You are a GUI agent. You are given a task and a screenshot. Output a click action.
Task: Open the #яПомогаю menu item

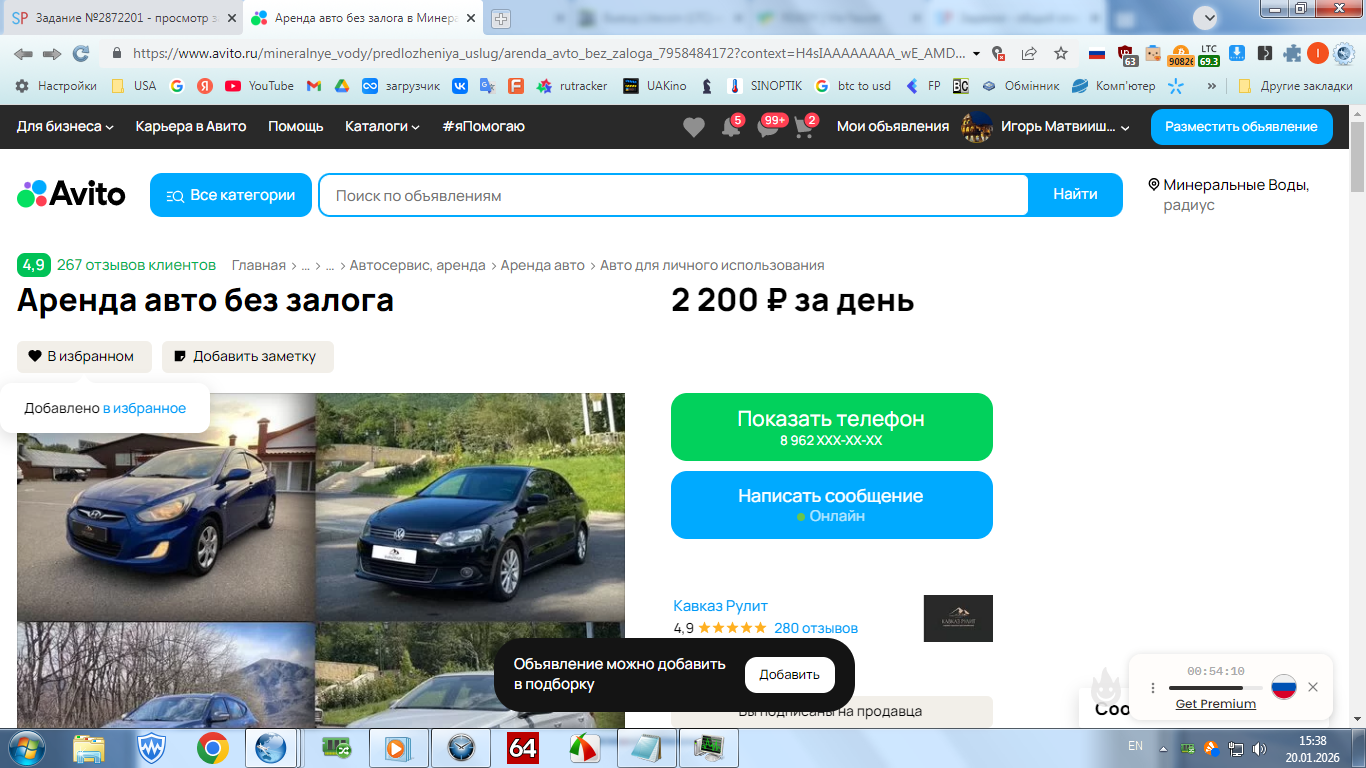coord(483,127)
